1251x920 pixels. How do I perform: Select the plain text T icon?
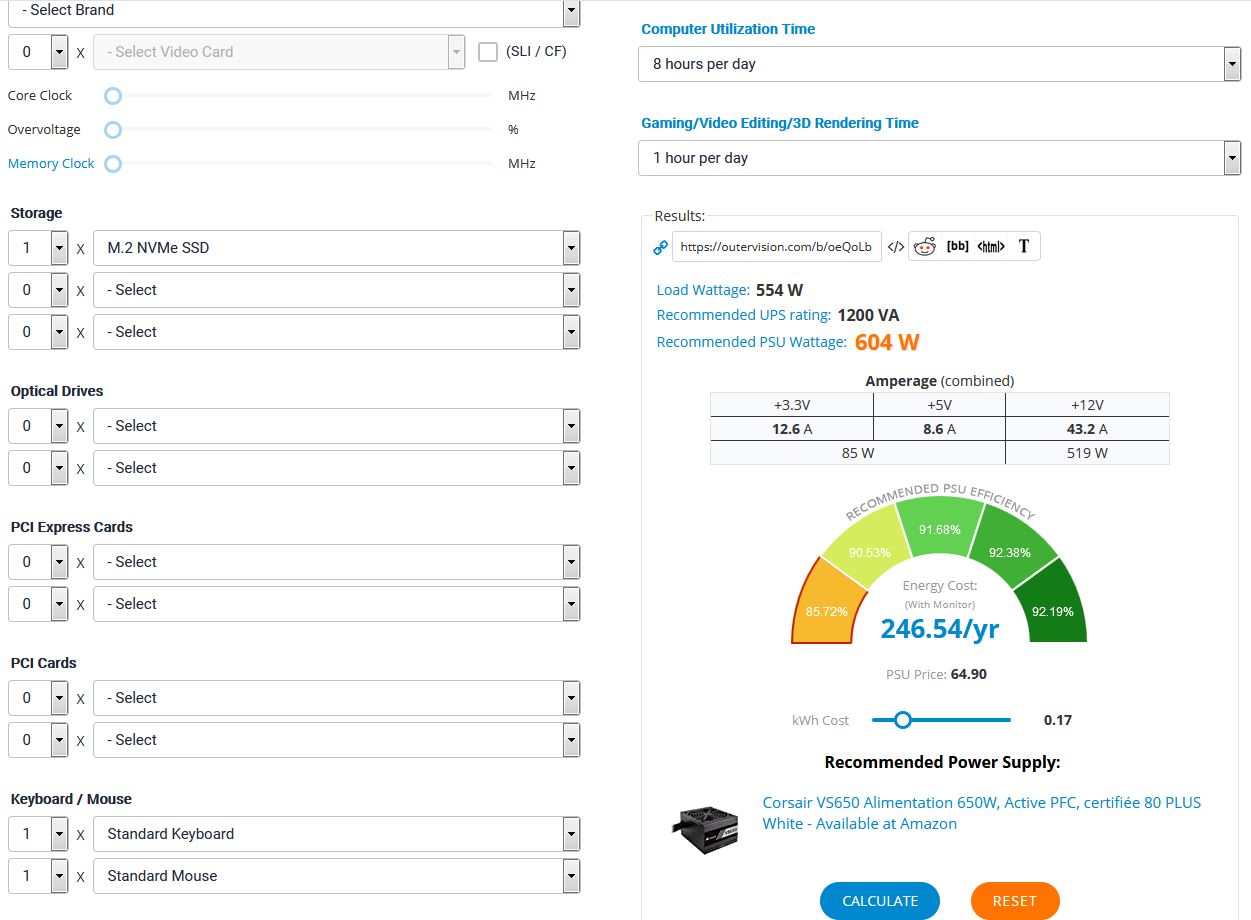[1023, 247]
